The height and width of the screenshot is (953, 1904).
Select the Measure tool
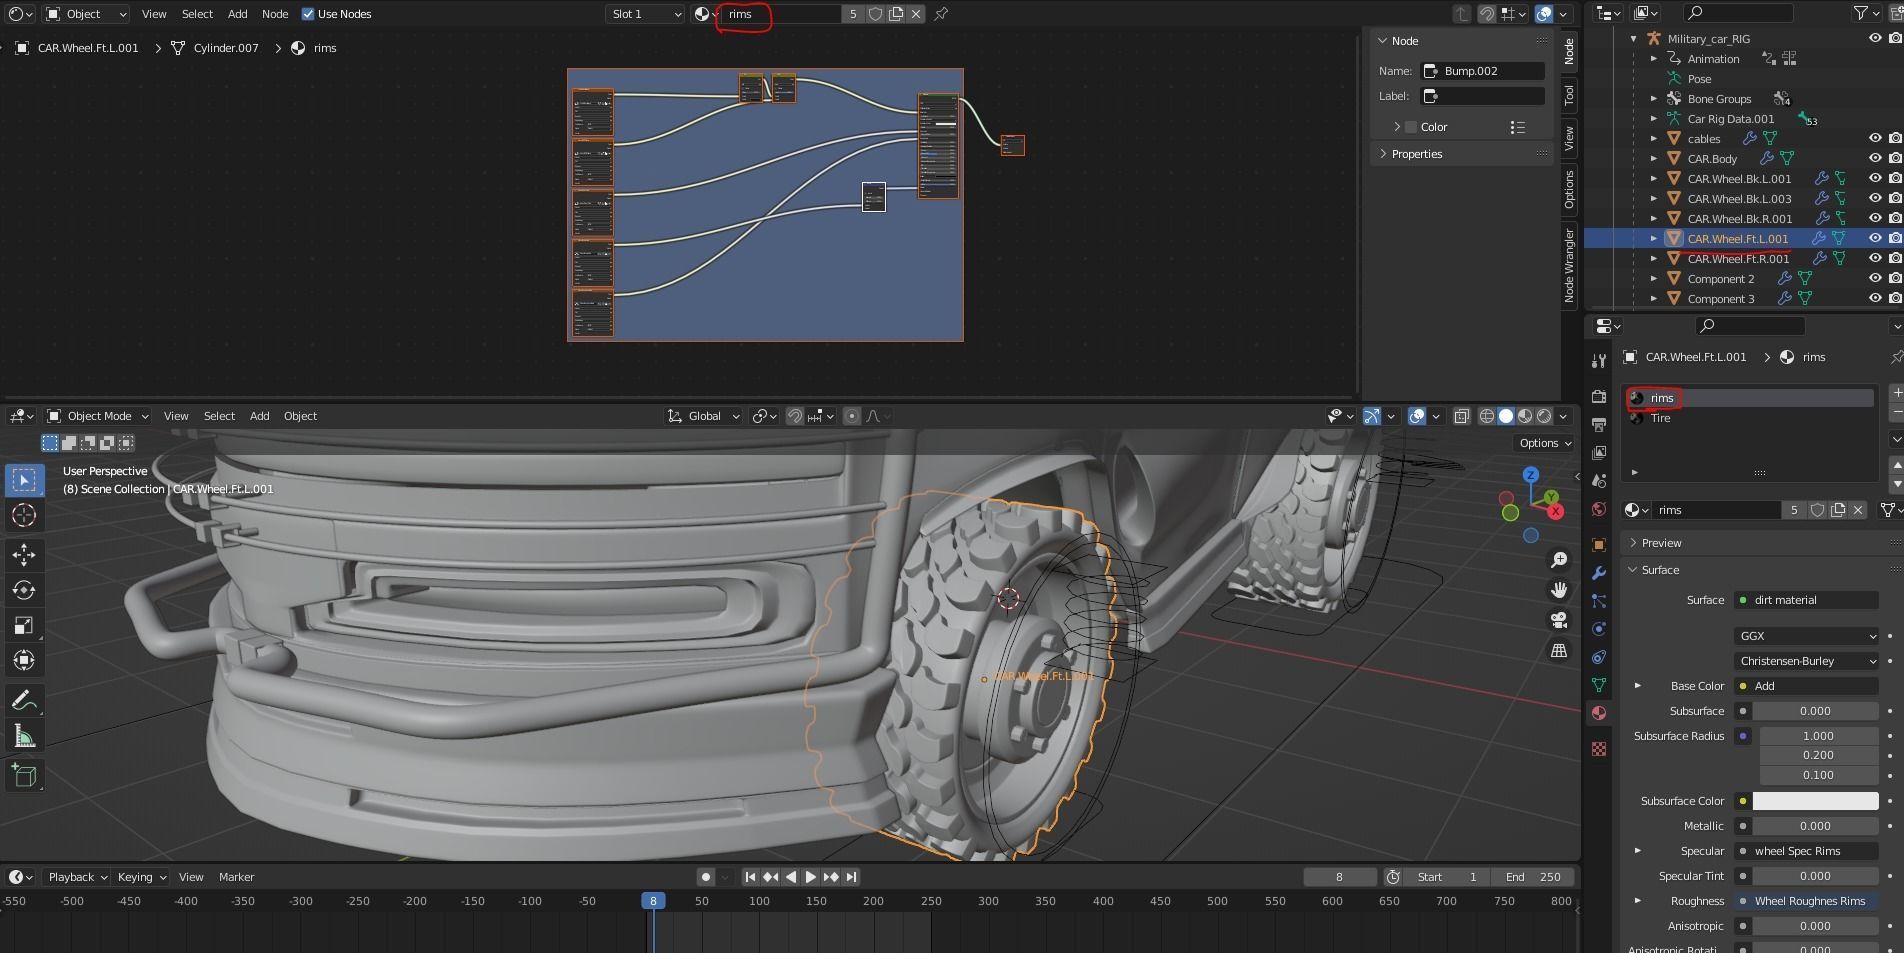coord(24,737)
